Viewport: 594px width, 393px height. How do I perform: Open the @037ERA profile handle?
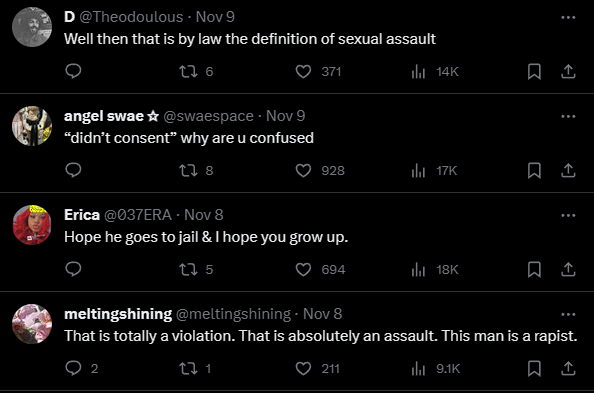pyautogui.click(x=138, y=215)
